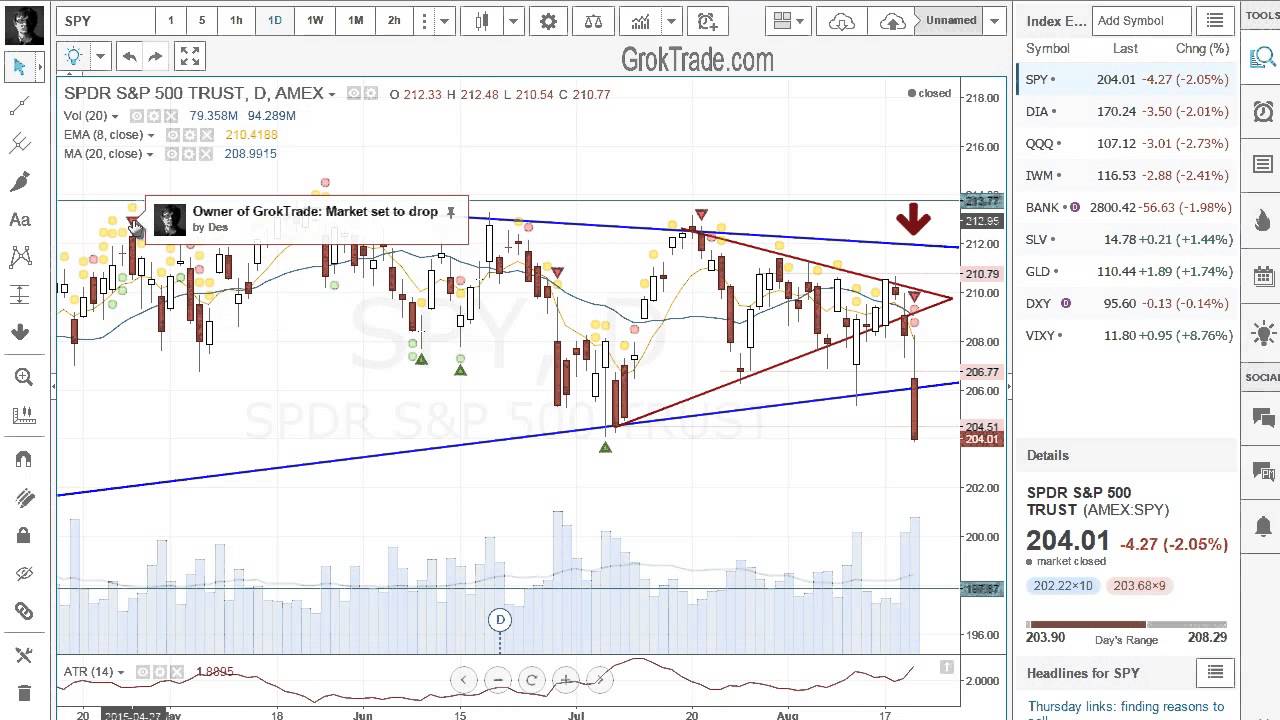Create an alert with alarm-plus icon
This screenshot has height=720, width=1280.
[707, 21]
